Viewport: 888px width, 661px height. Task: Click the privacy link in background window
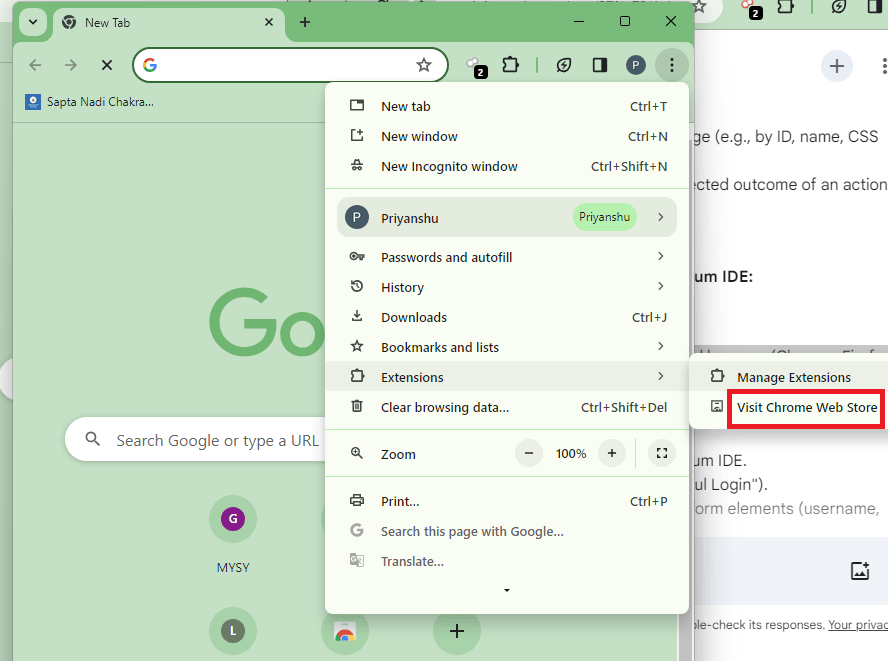pos(857,625)
